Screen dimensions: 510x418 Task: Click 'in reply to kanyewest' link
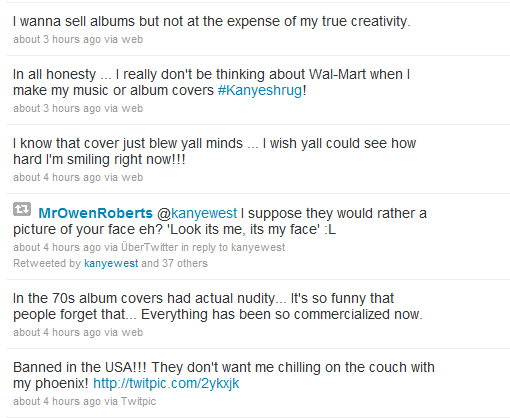(x=233, y=247)
